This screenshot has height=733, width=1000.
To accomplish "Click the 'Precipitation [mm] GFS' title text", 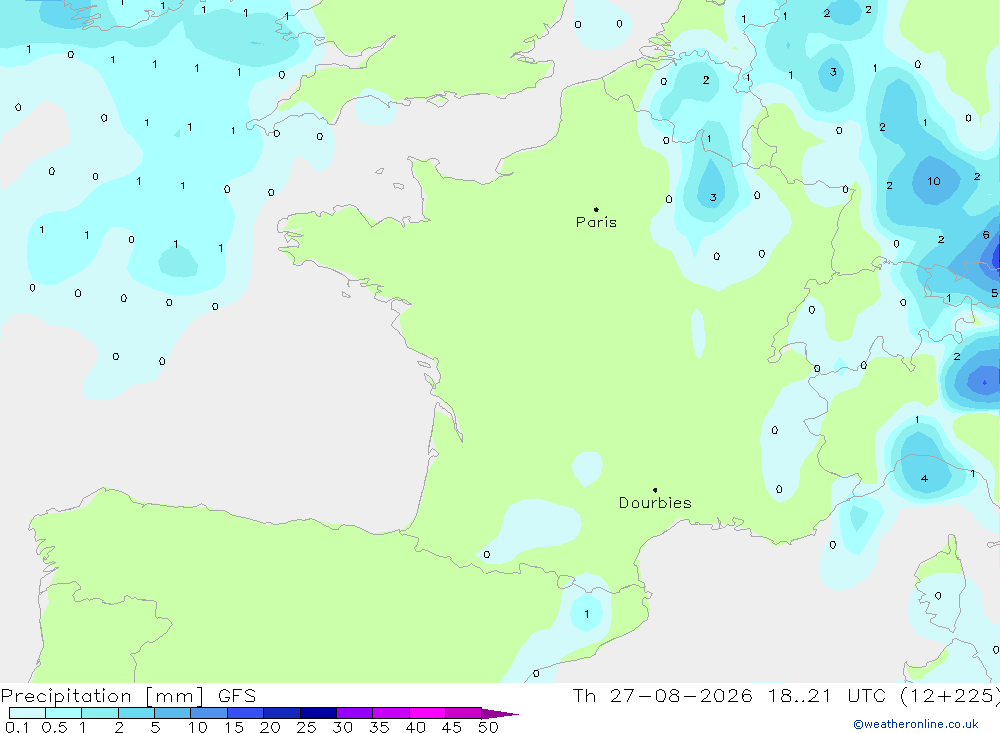I will [128, 696].
